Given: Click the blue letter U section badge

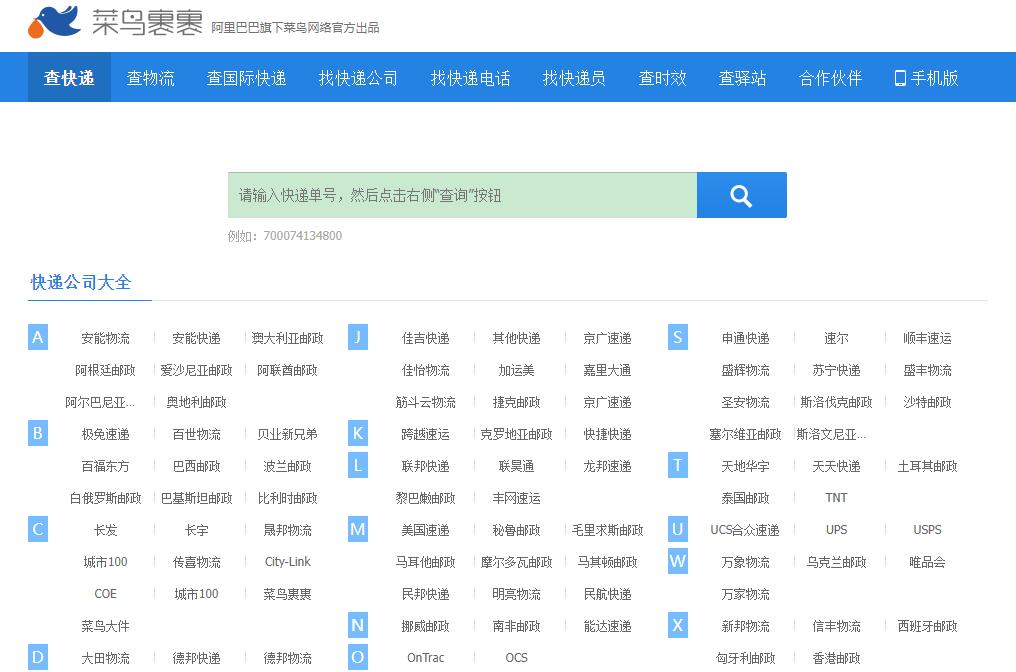Looking at the screenshot, I should (x=677, y=529).
